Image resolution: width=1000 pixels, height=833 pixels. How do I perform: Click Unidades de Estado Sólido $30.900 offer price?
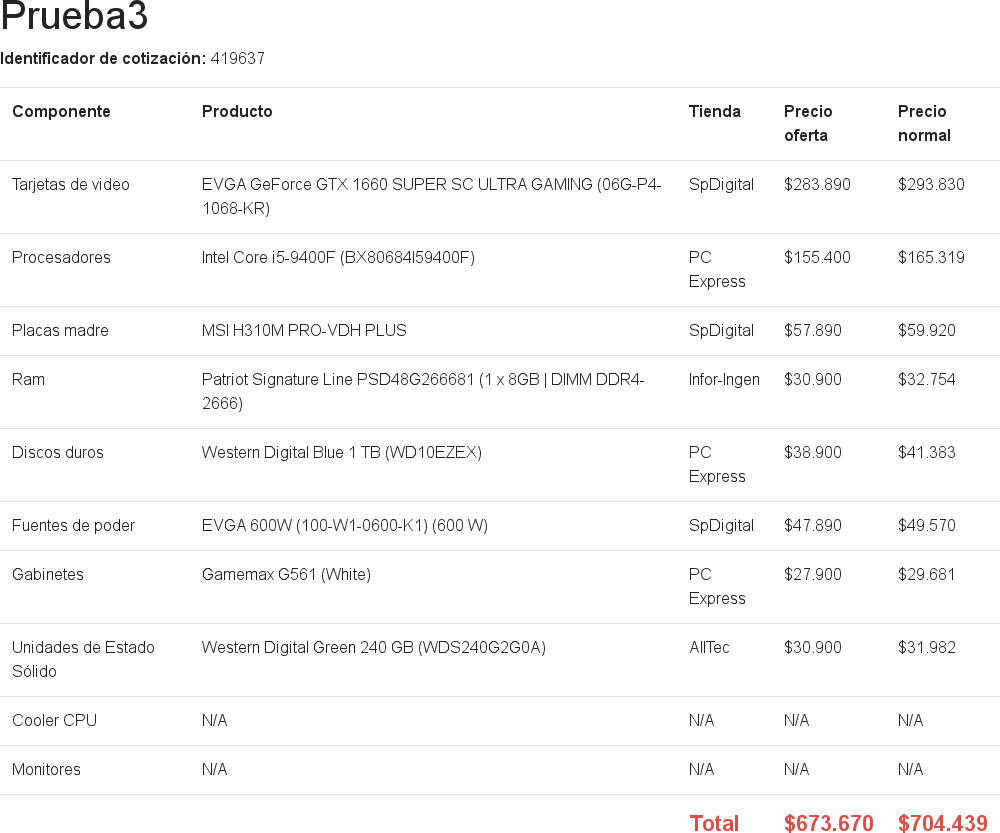(x=812, y=647)
